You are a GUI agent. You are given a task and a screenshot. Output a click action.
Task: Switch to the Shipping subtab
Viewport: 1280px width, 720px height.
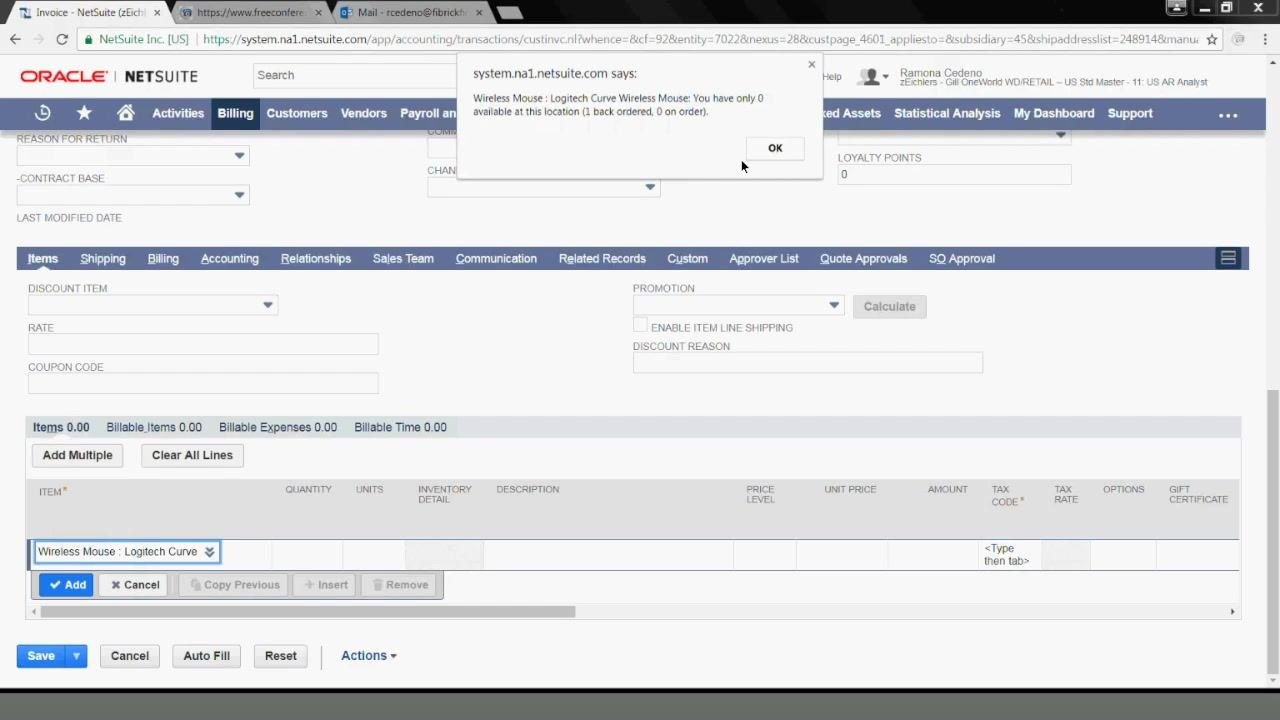point(103,258)
